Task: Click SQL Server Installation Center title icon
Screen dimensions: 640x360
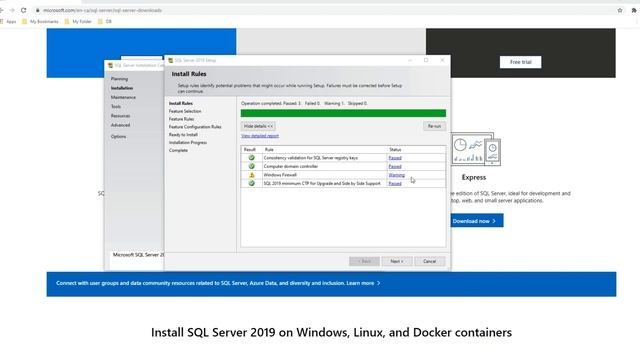Action: point(110,65)
